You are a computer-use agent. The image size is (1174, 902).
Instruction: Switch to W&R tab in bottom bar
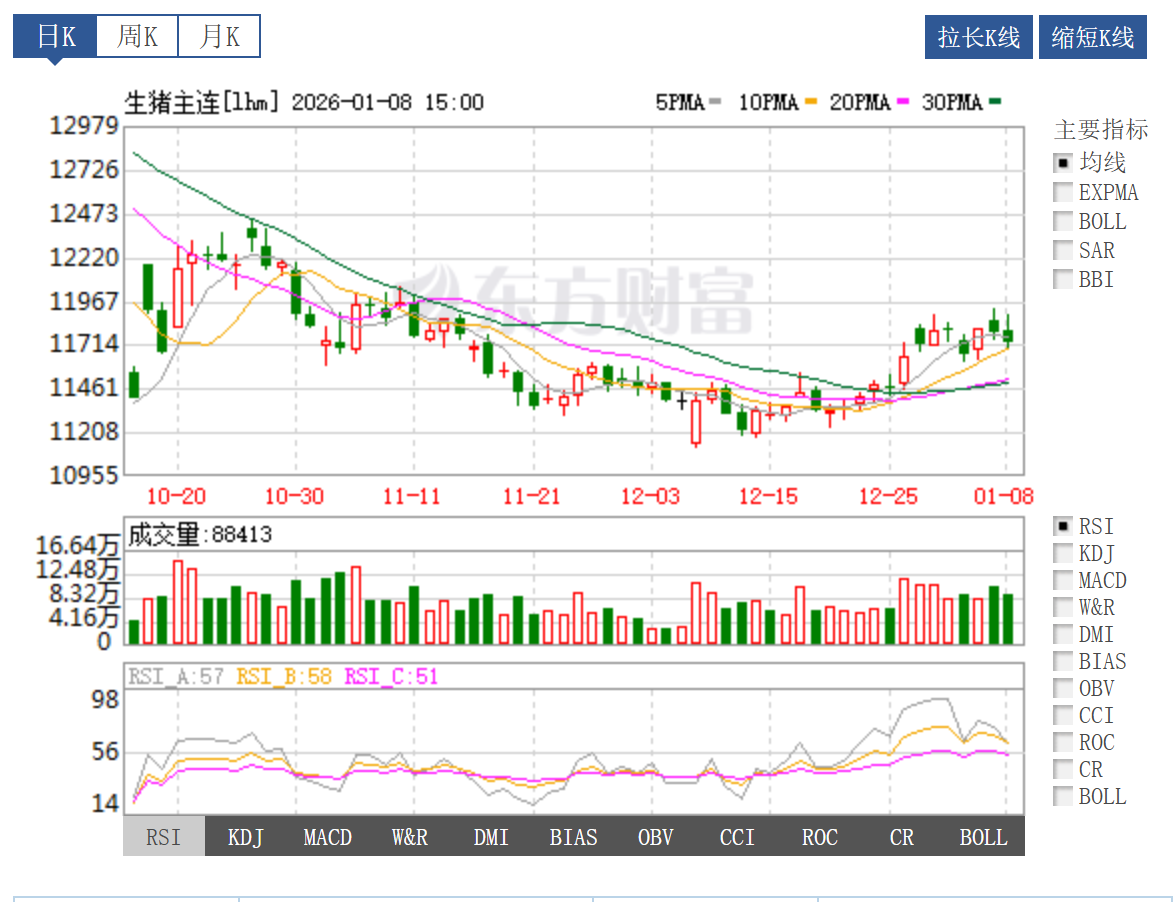pyautogui.click(x=410, y=837)
